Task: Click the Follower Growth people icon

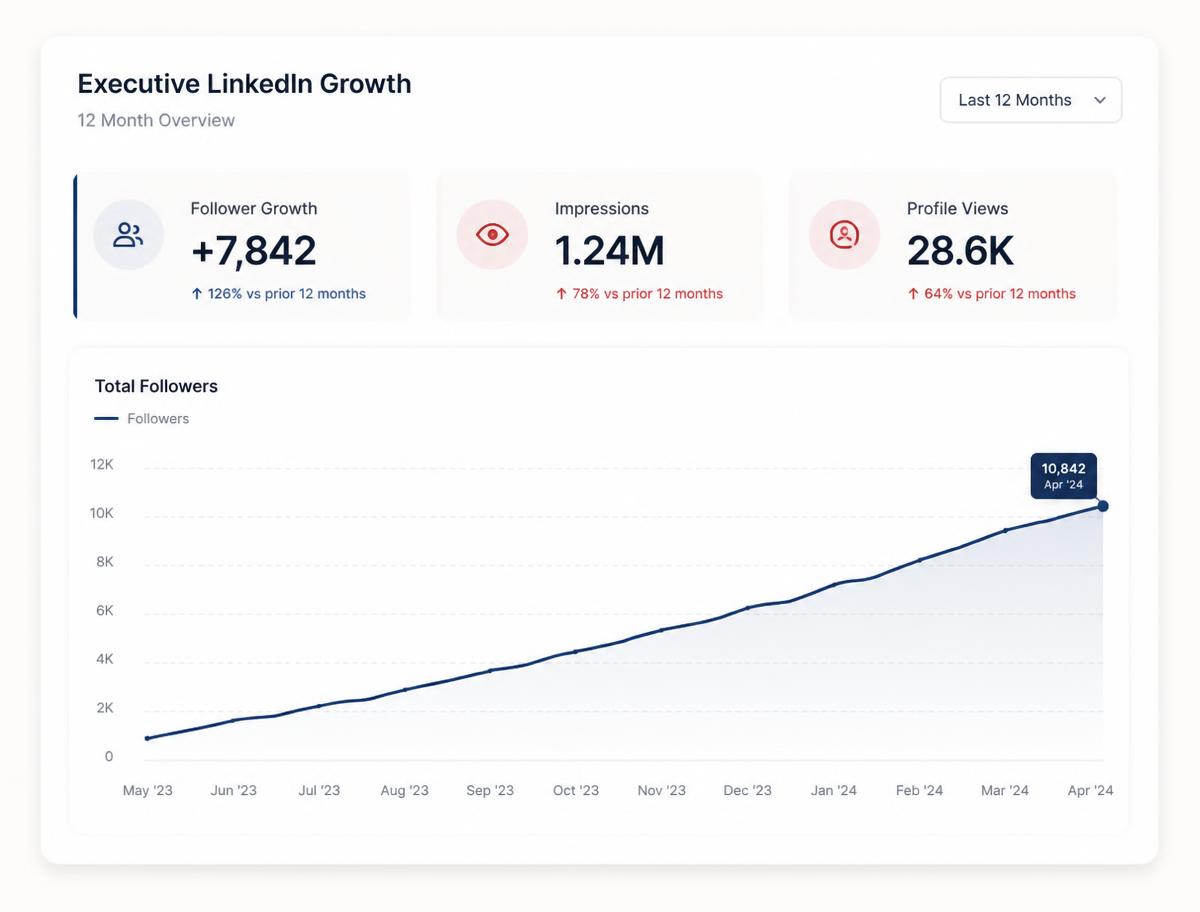Action: tap(128, 235)
